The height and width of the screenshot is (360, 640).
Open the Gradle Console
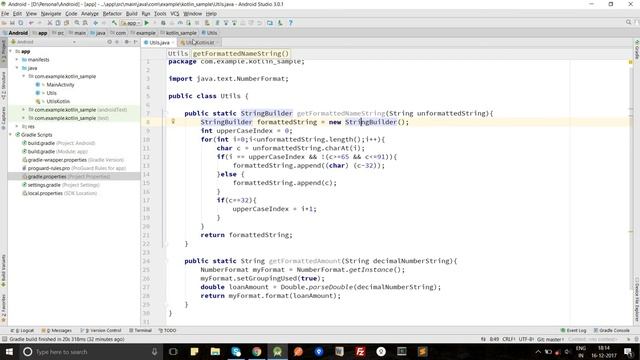611,330
